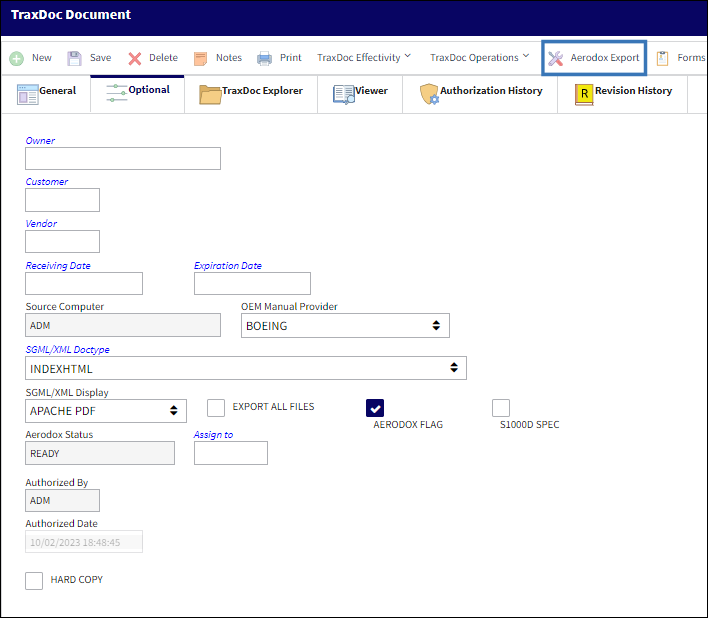This screenshot has width=708, height=618.
Task: Click the Save floppy disk icon
Action: pos(74,59)
